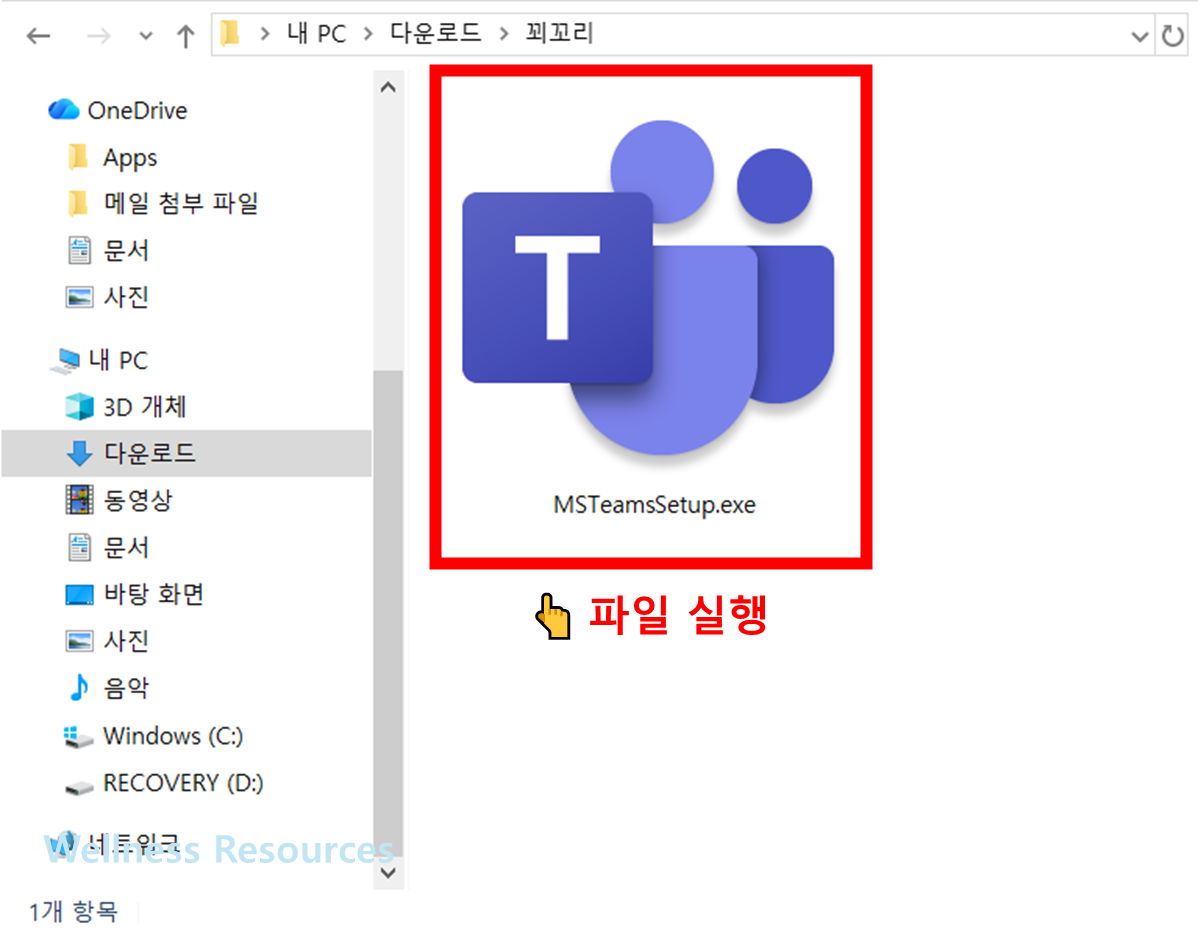Click the RECOVERY (D:) drive icon

coord(79,786)
